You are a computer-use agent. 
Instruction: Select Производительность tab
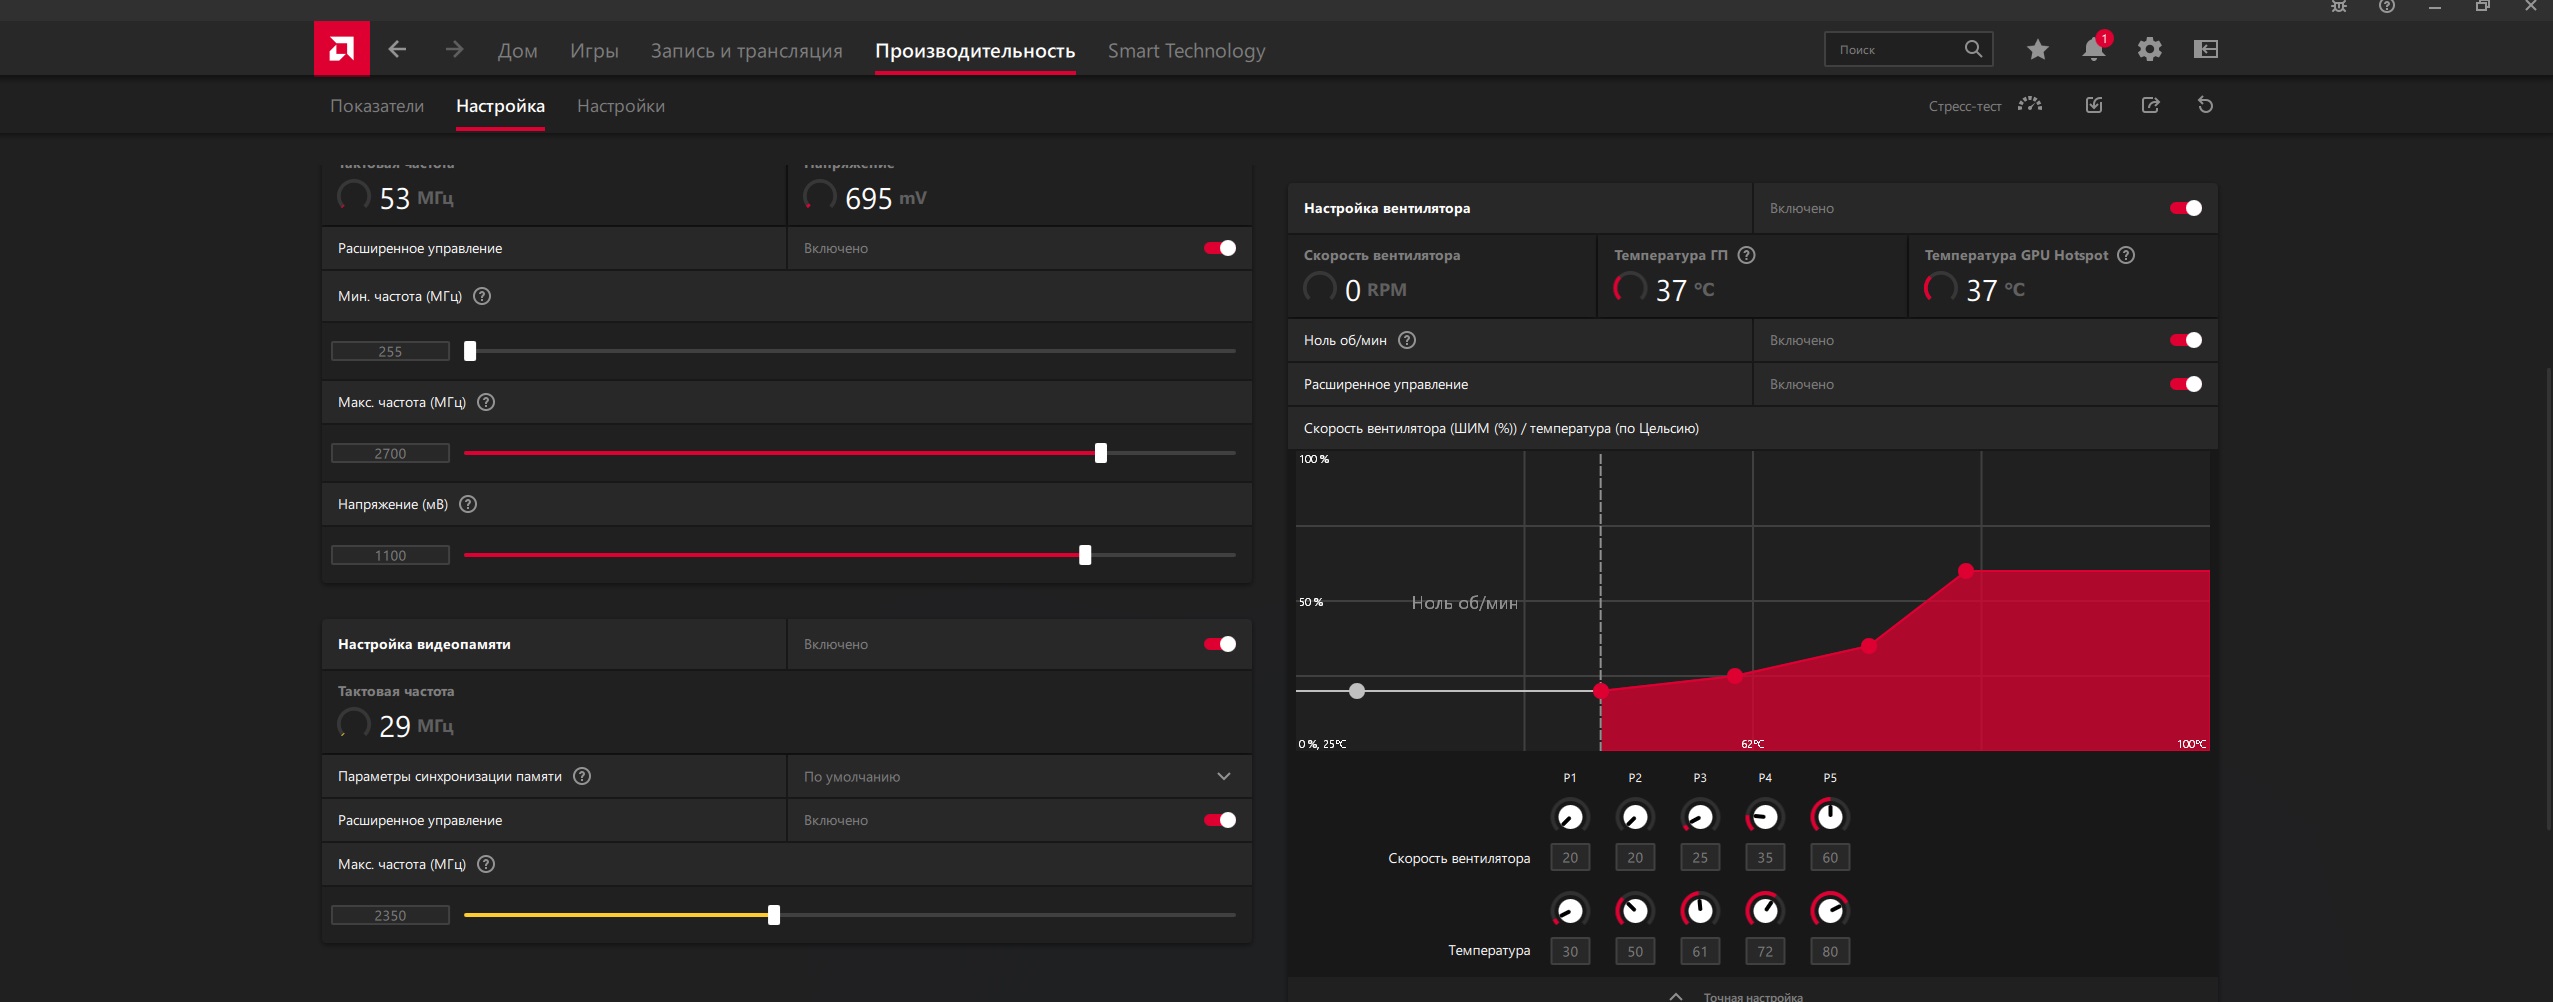(x=975, y=50)
